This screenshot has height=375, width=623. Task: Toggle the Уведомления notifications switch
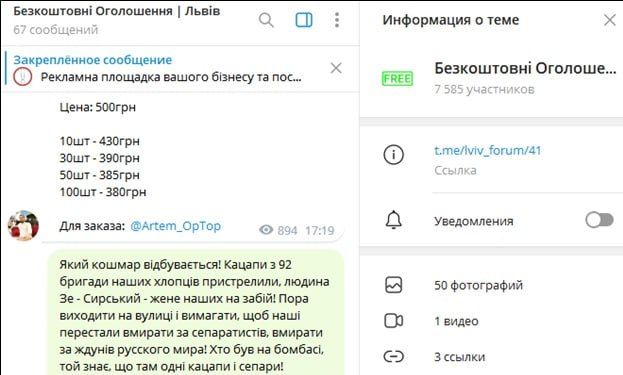tap(599, 220)
